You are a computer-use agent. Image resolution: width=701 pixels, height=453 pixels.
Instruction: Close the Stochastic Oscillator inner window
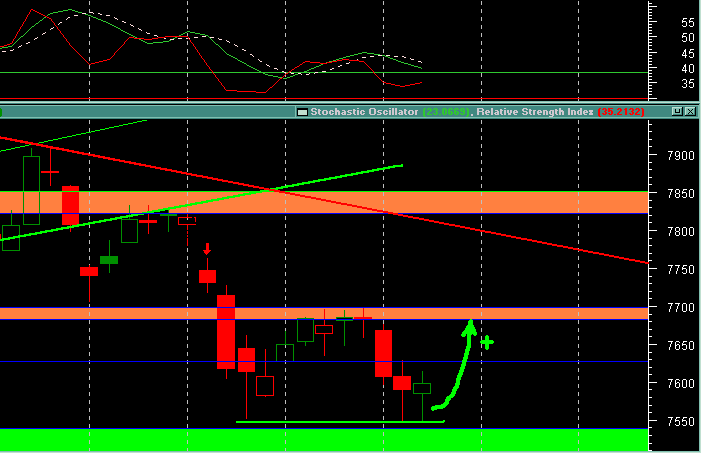coord(690,111)
